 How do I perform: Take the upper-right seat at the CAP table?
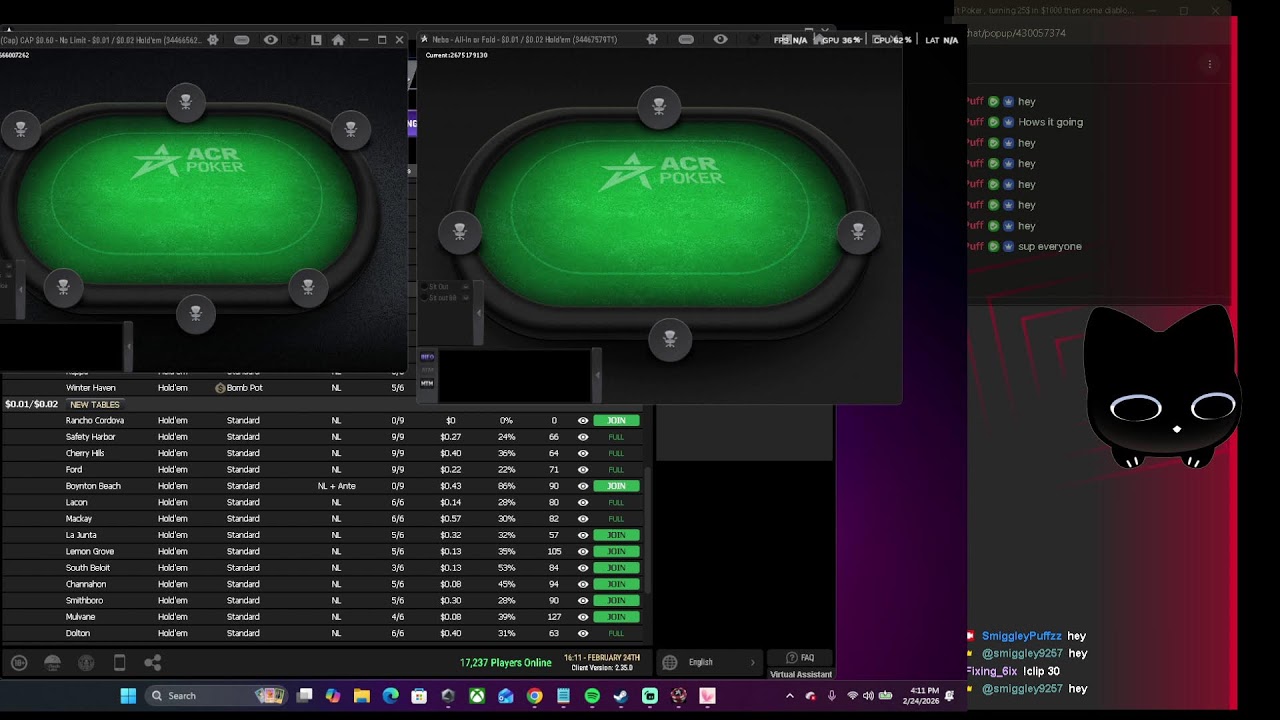(350, 128)
